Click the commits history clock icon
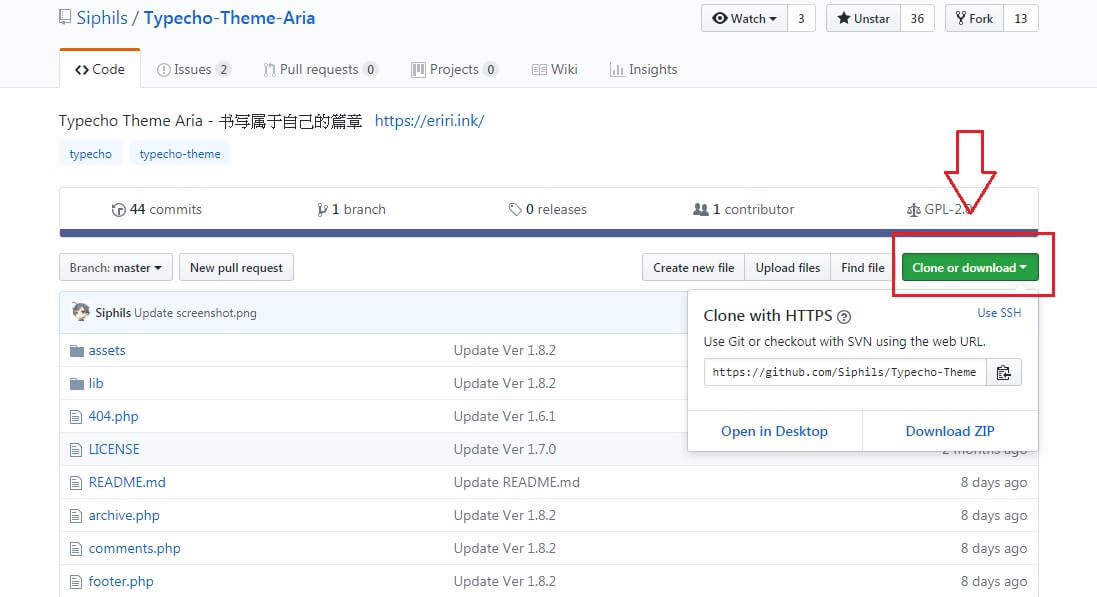This screenshot has width=1097, height=597. 118,209
